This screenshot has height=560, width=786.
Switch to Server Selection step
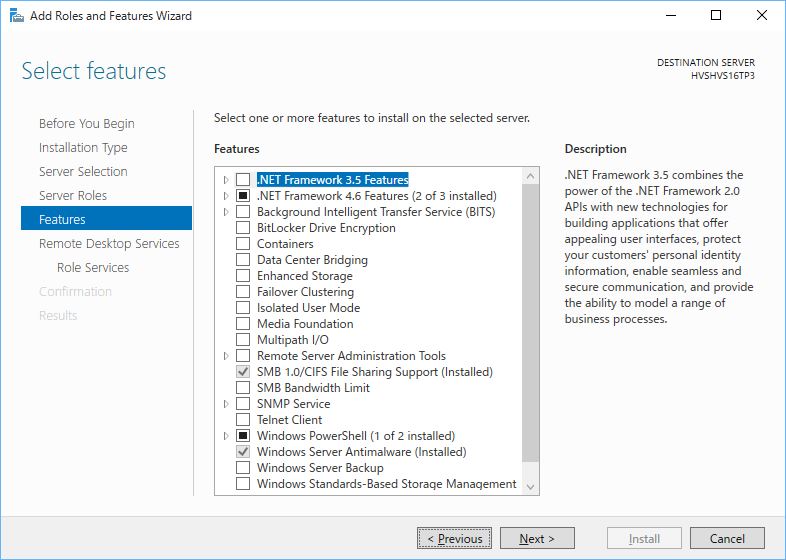(83, 171)
